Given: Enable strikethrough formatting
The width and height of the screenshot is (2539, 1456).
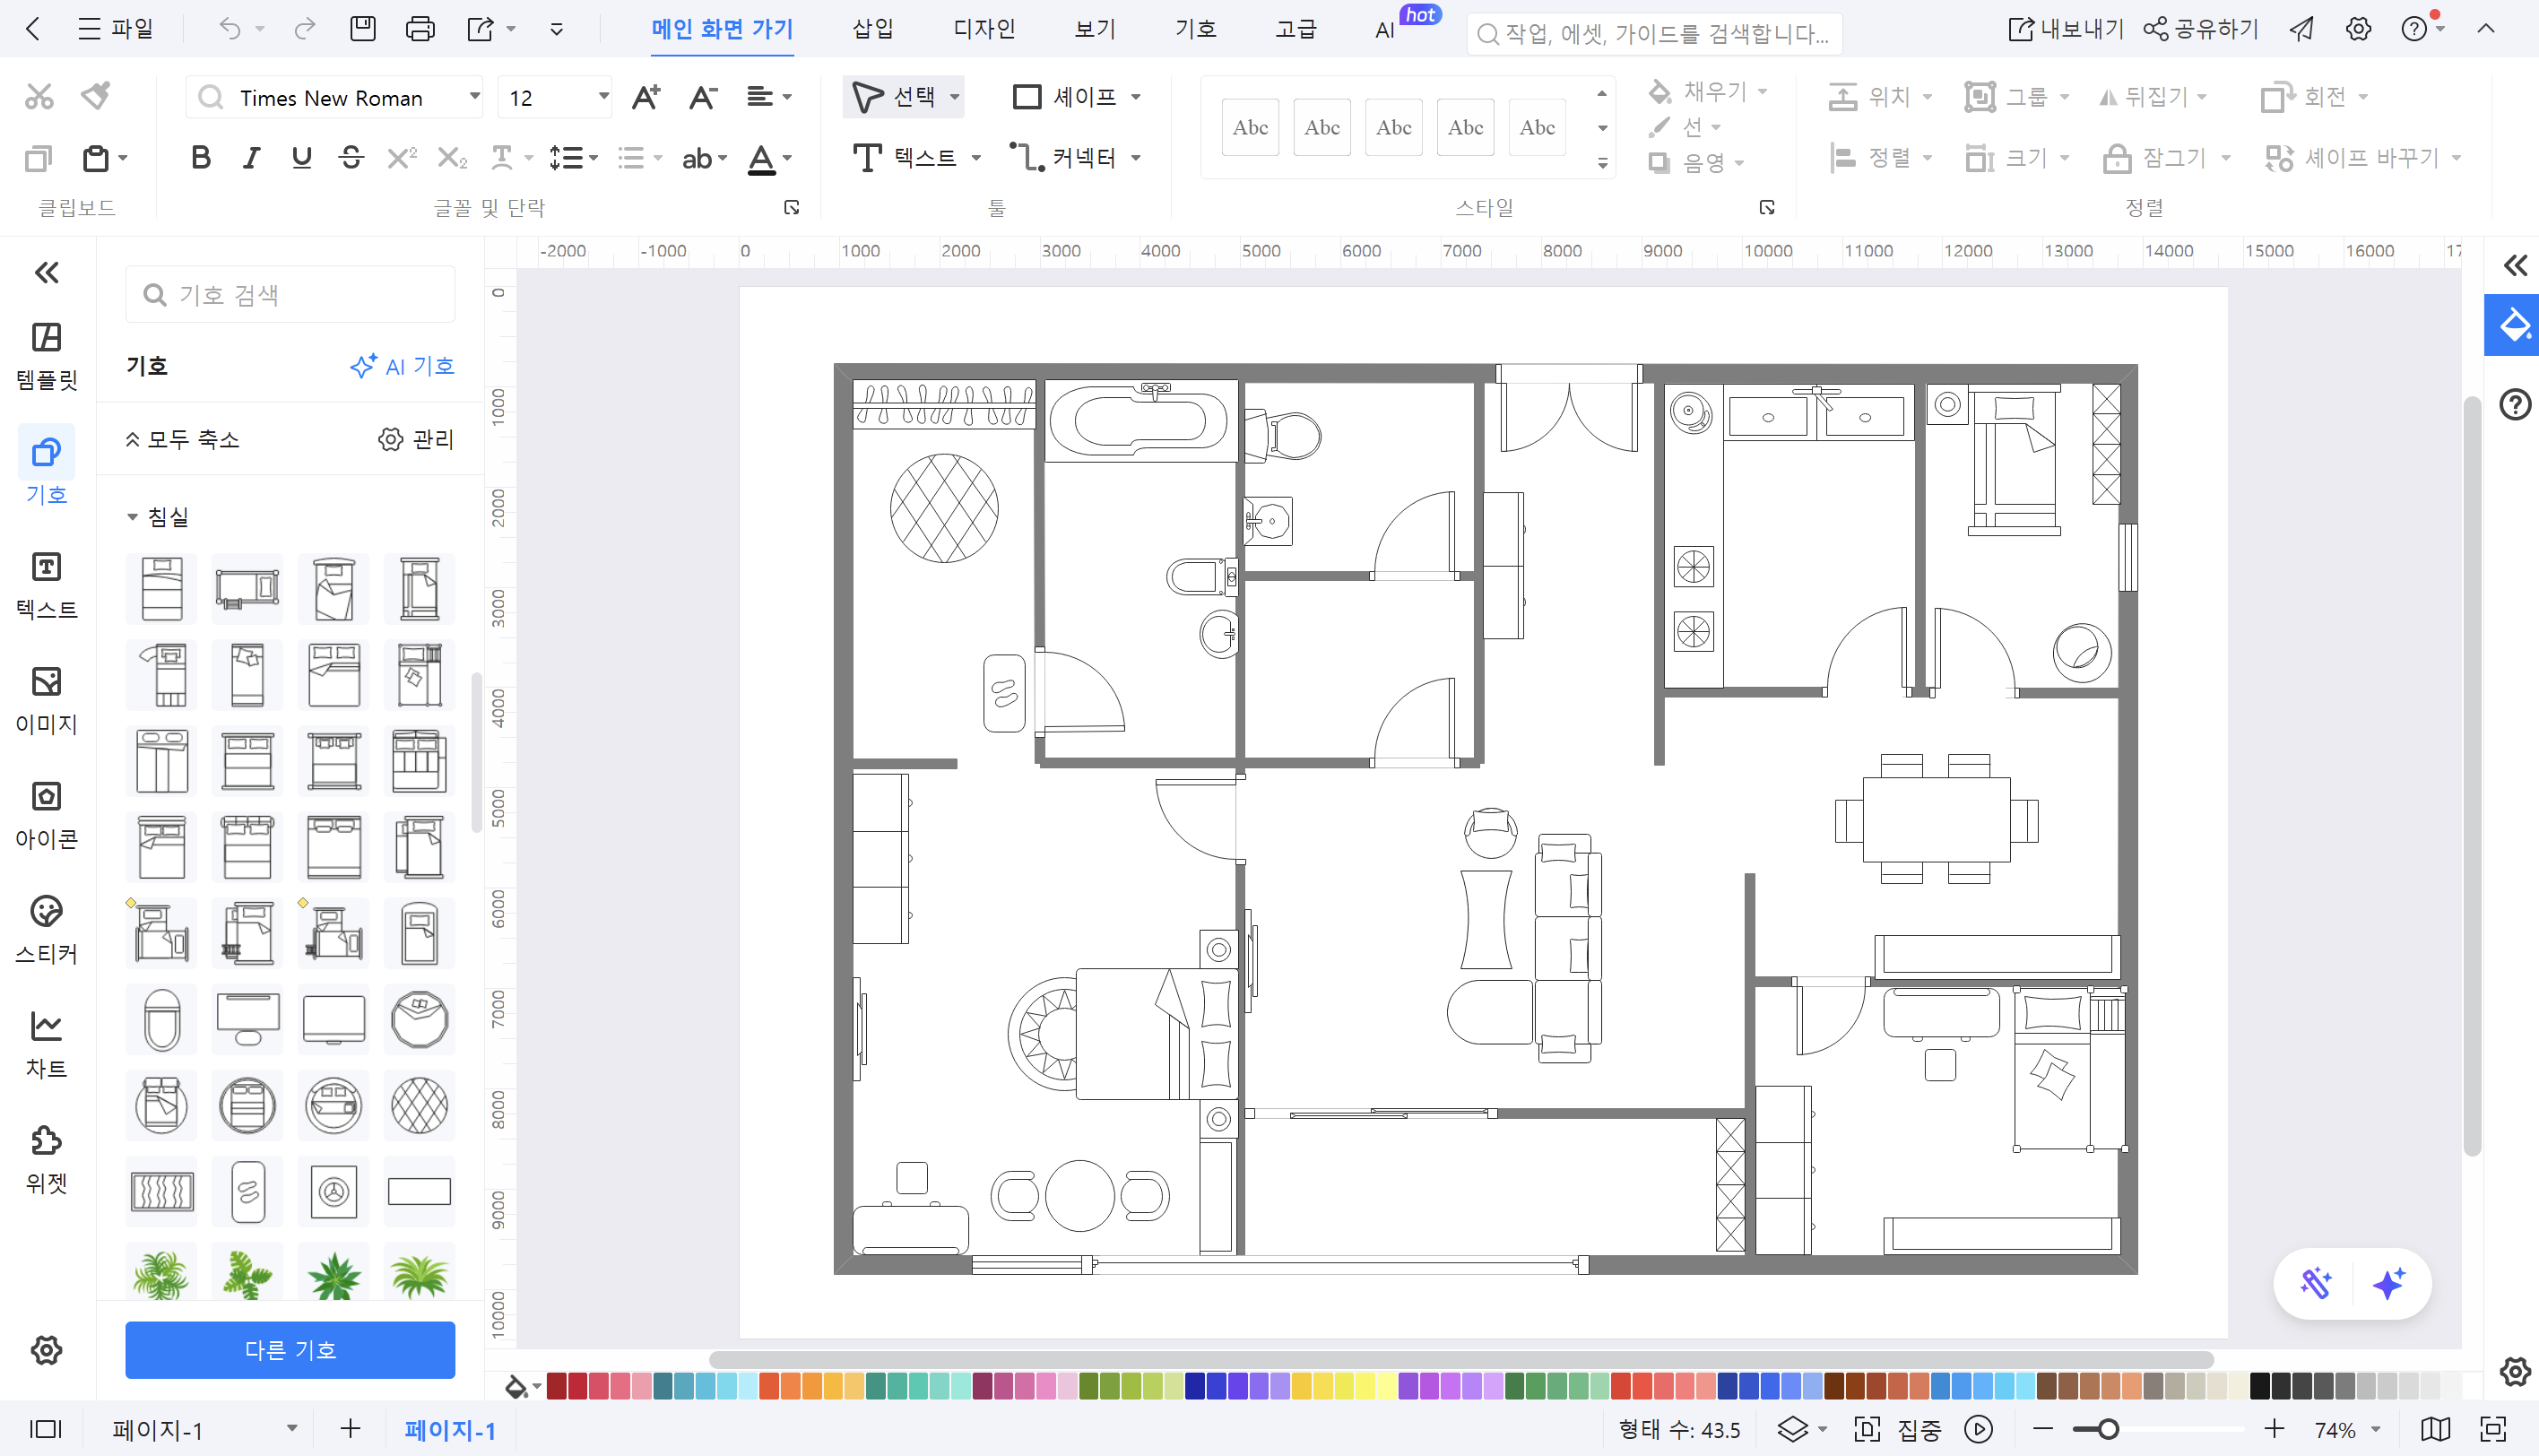Looking at the screenshot, I should coord(351,157).
